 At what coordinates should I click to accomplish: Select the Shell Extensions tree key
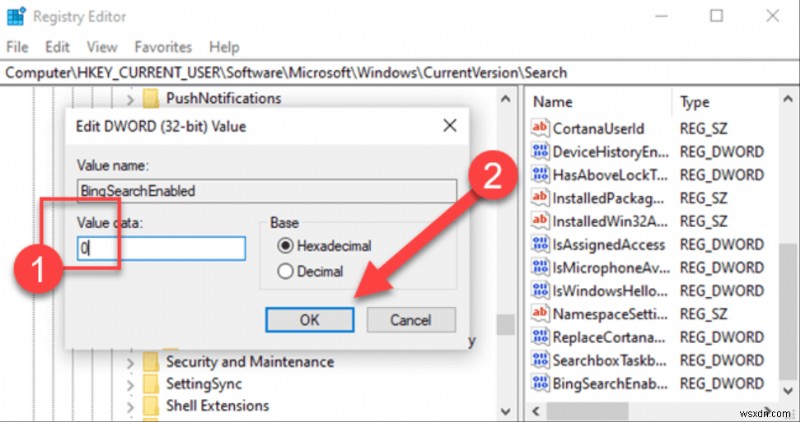click(217, 406)
